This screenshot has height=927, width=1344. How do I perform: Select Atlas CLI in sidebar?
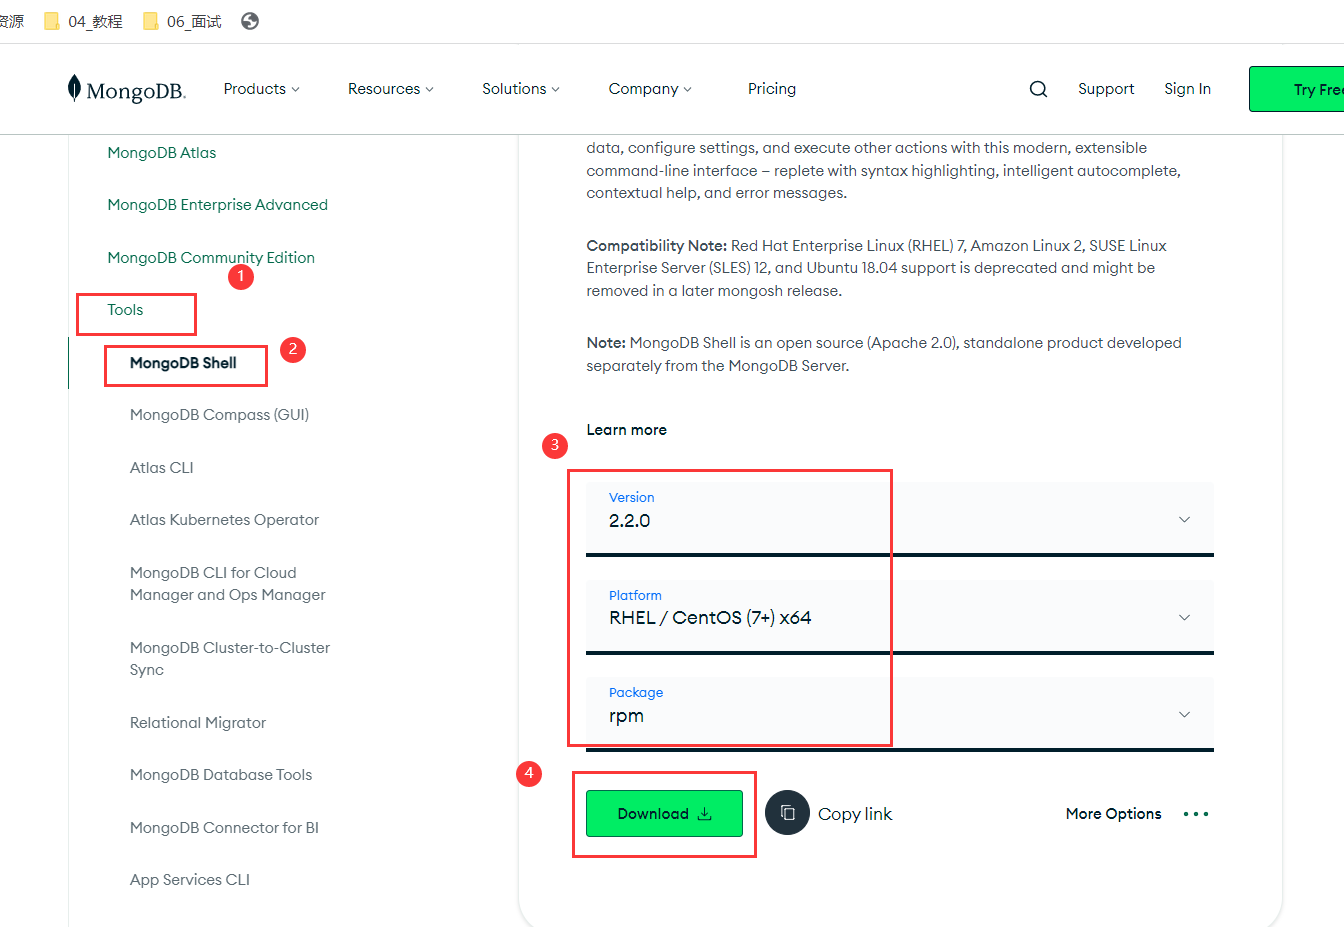click(161, 468)
